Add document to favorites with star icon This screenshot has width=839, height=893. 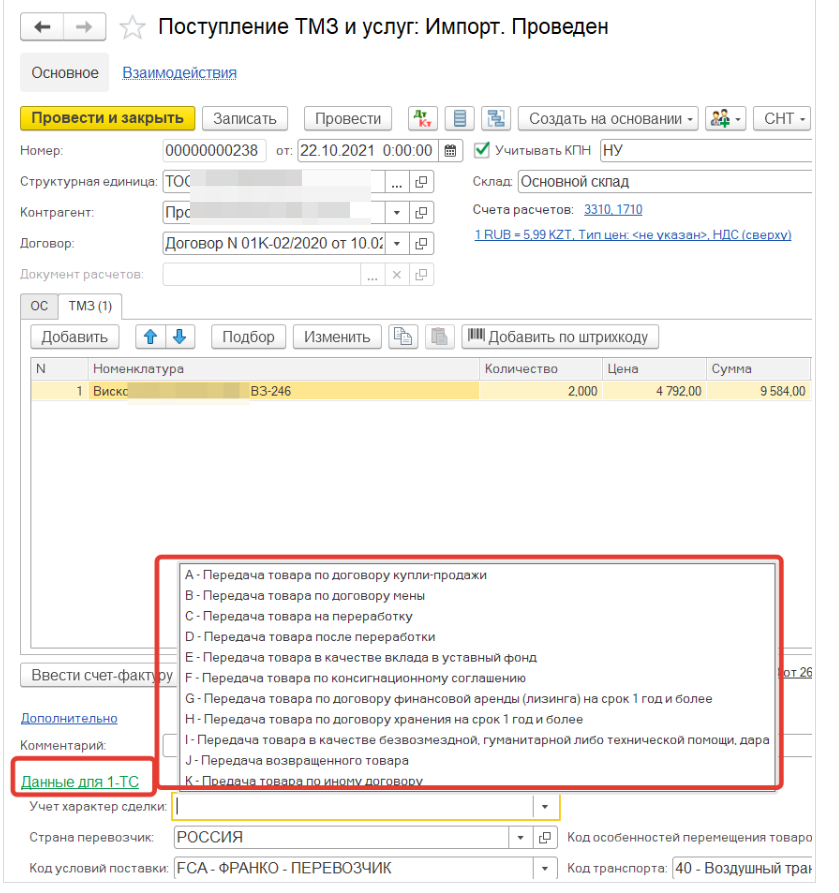131,27
